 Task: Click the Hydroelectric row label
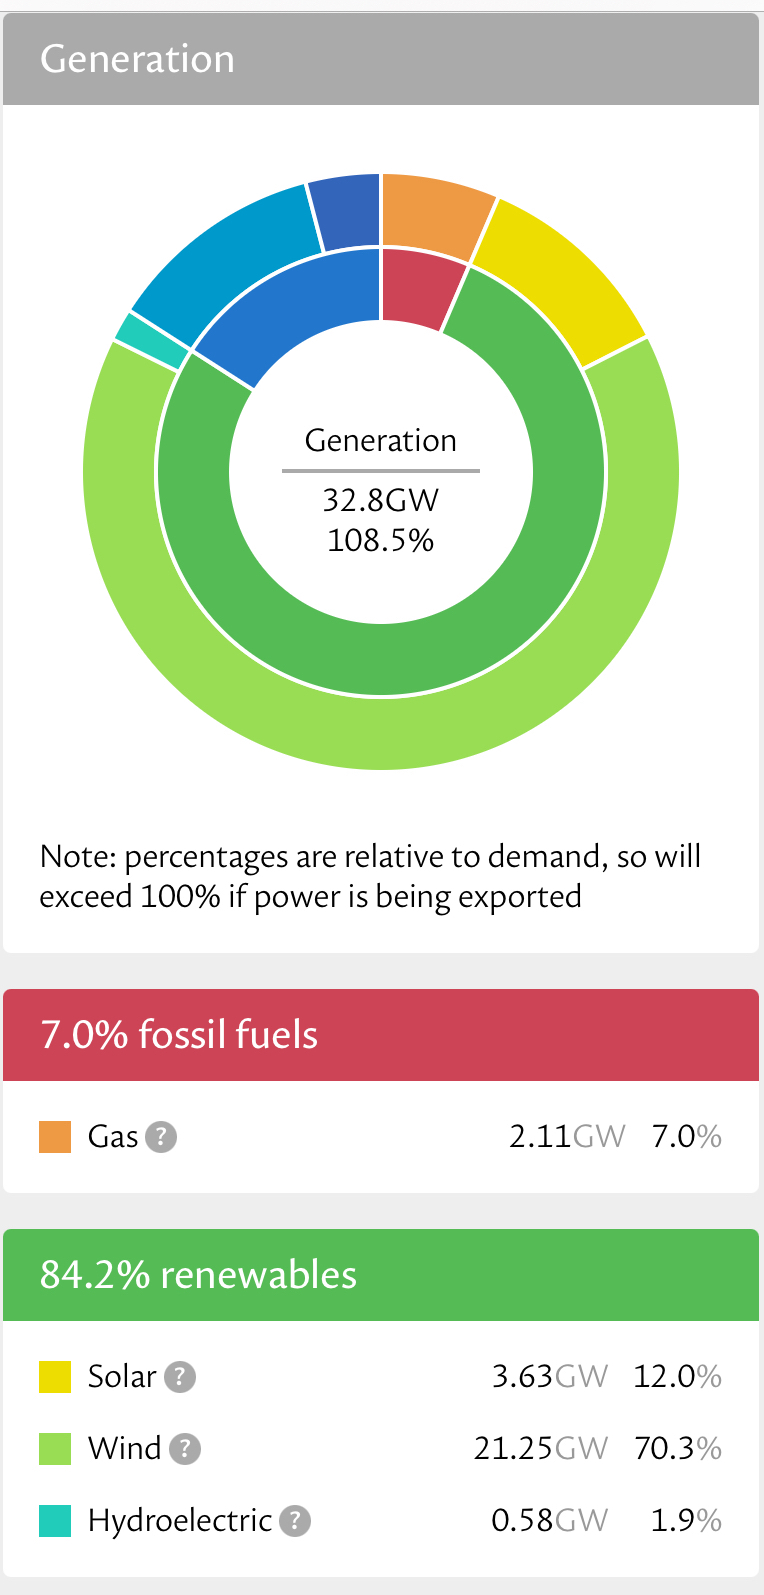pos(180,1521)
